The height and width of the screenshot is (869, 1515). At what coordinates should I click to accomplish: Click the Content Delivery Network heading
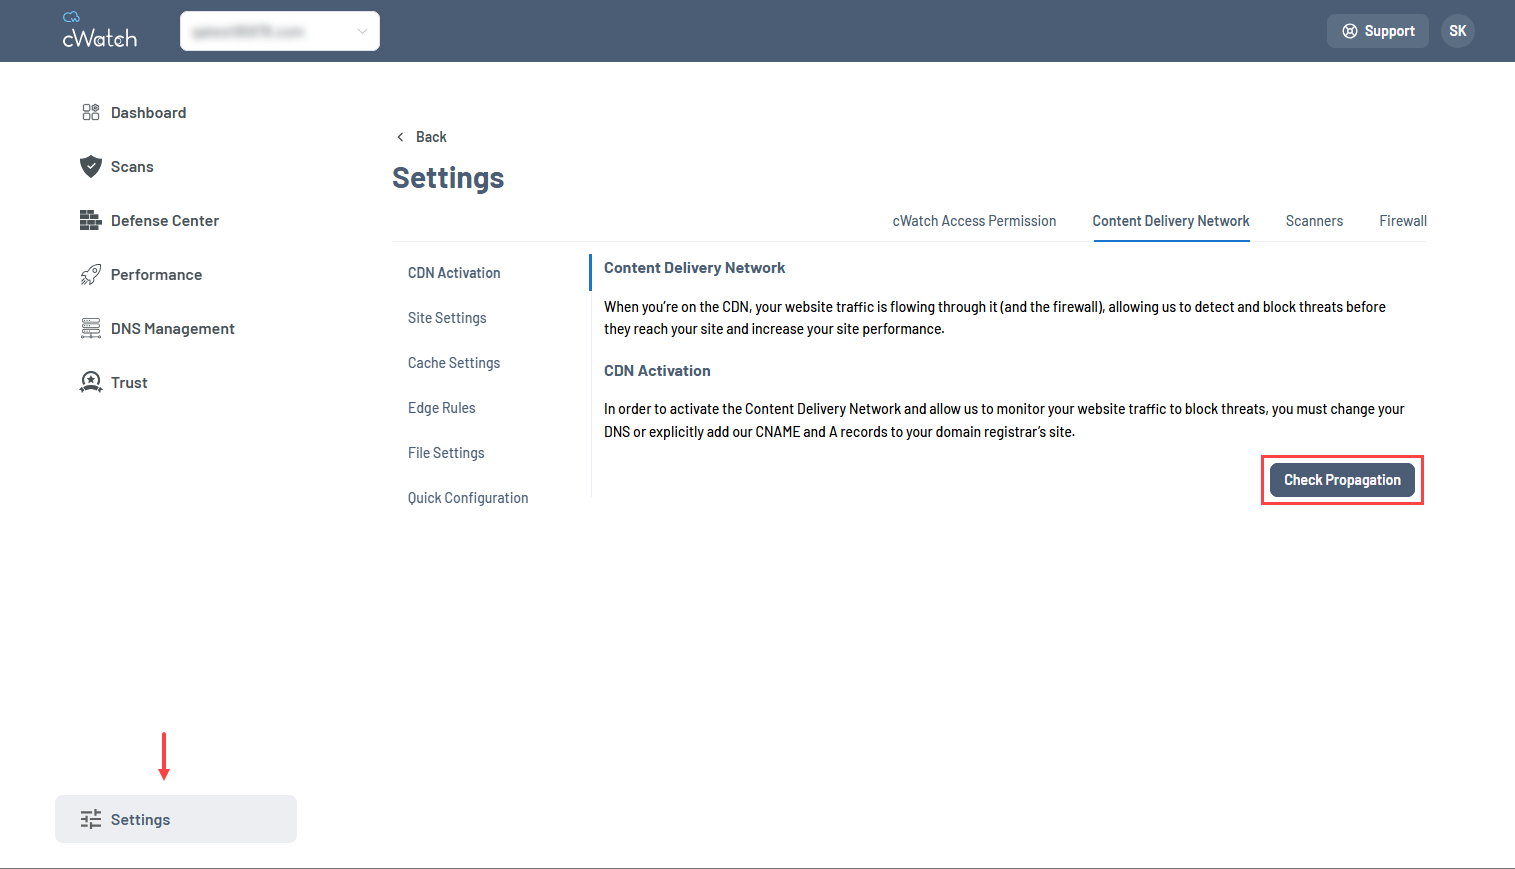(x=694, y=268)
